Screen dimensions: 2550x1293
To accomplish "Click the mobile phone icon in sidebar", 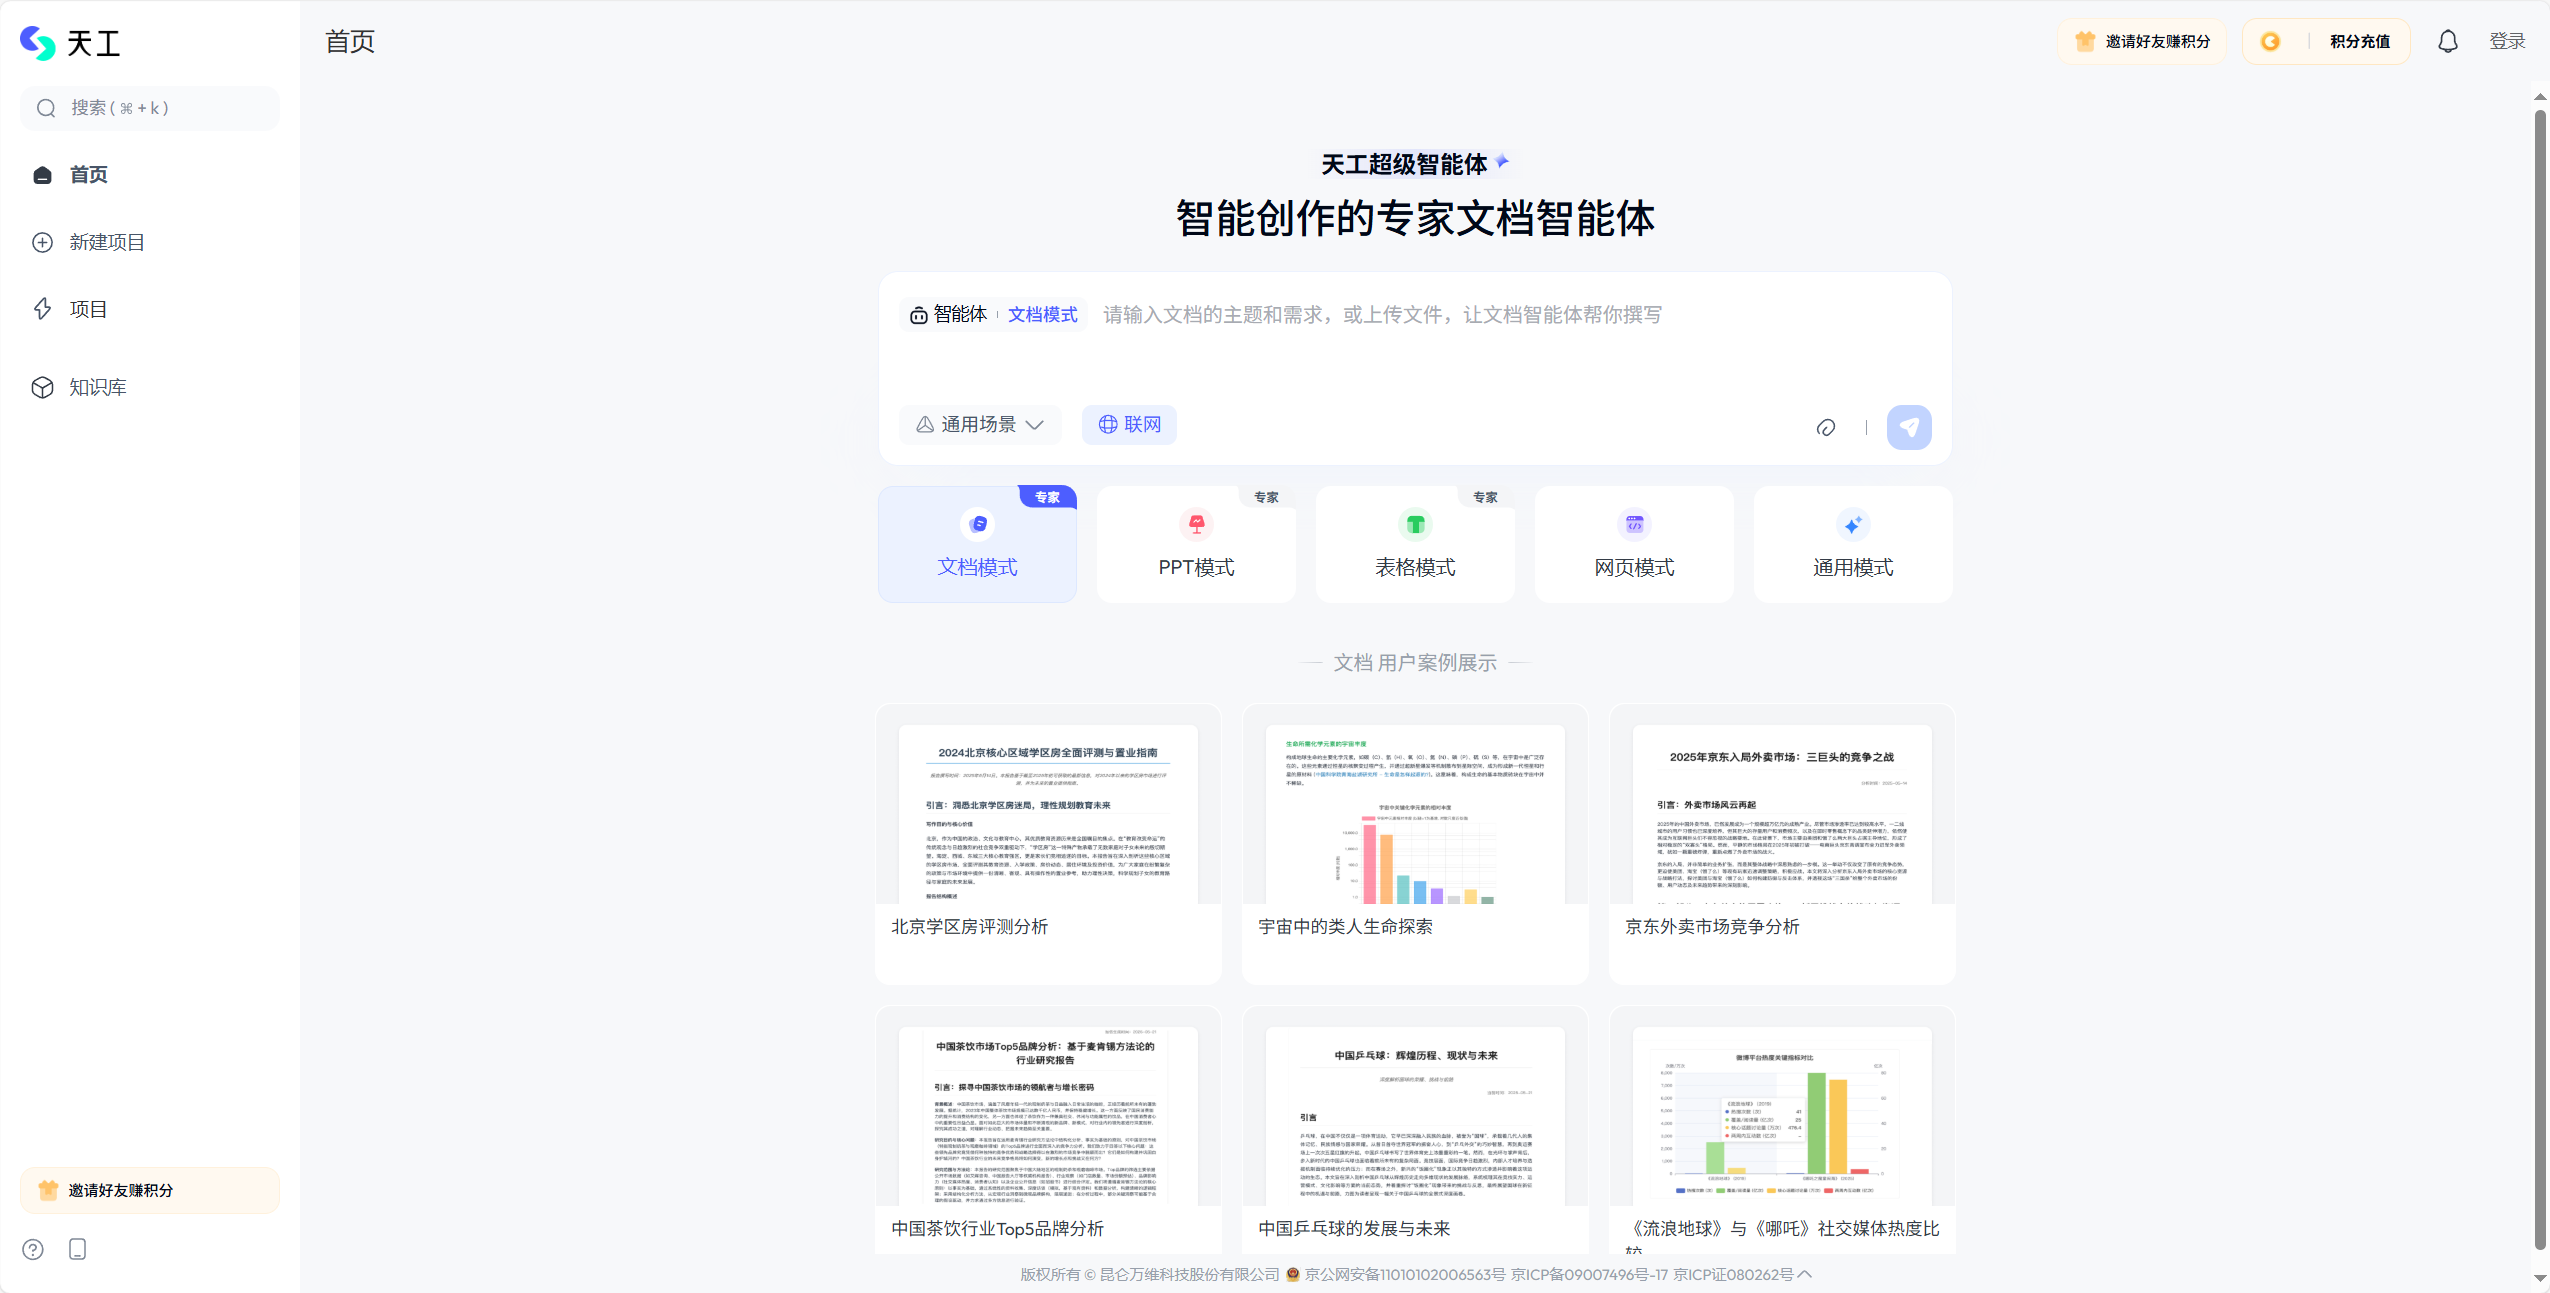I will 77,1249.
